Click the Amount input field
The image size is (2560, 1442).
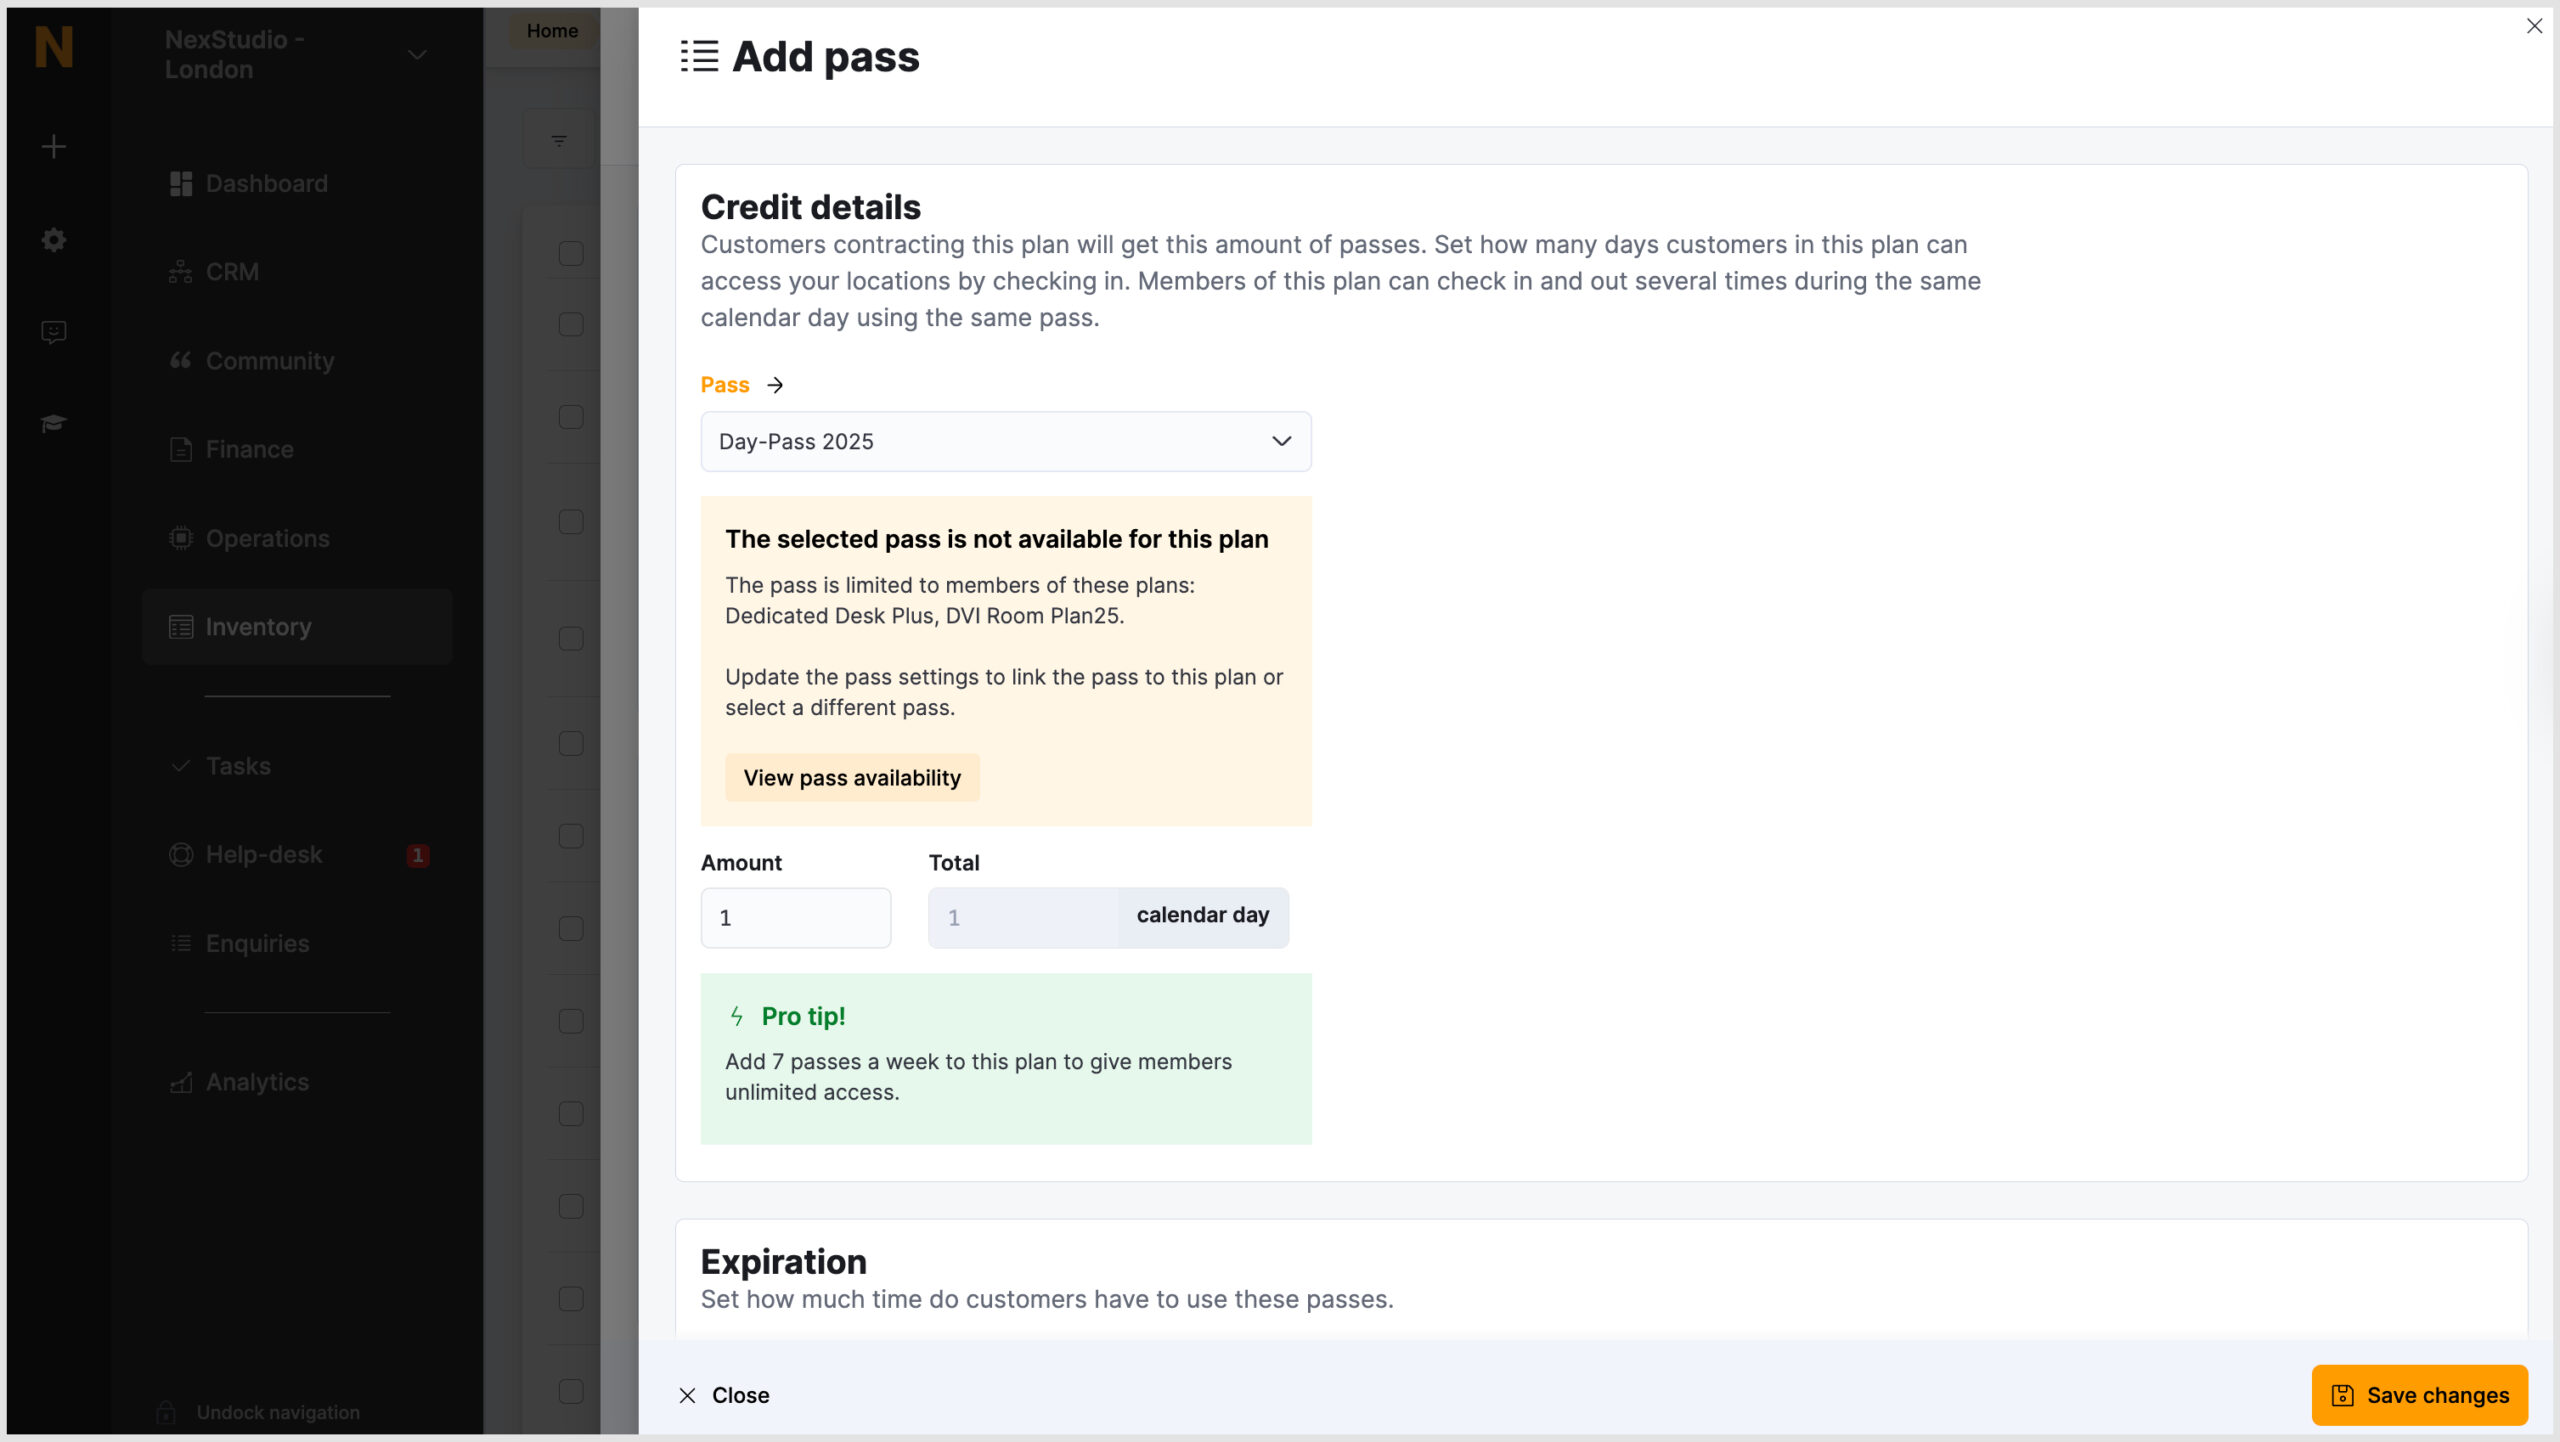tap(796, 918)
